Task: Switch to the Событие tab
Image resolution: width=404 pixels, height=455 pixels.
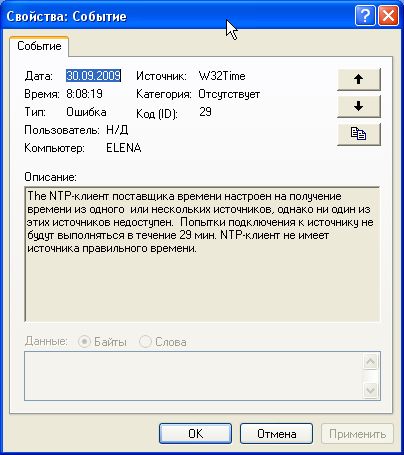Action: coord(39,46)
